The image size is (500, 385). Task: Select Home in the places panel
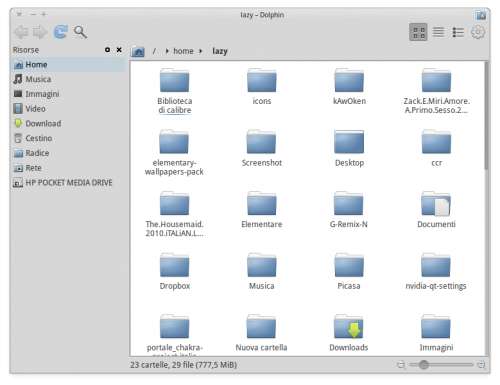click(69, 65)
